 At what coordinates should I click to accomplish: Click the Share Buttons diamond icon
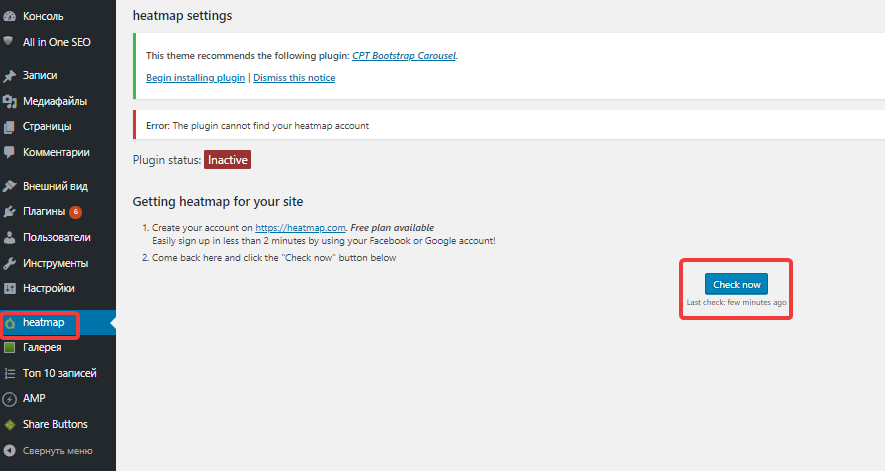click(x=9, y=425)
